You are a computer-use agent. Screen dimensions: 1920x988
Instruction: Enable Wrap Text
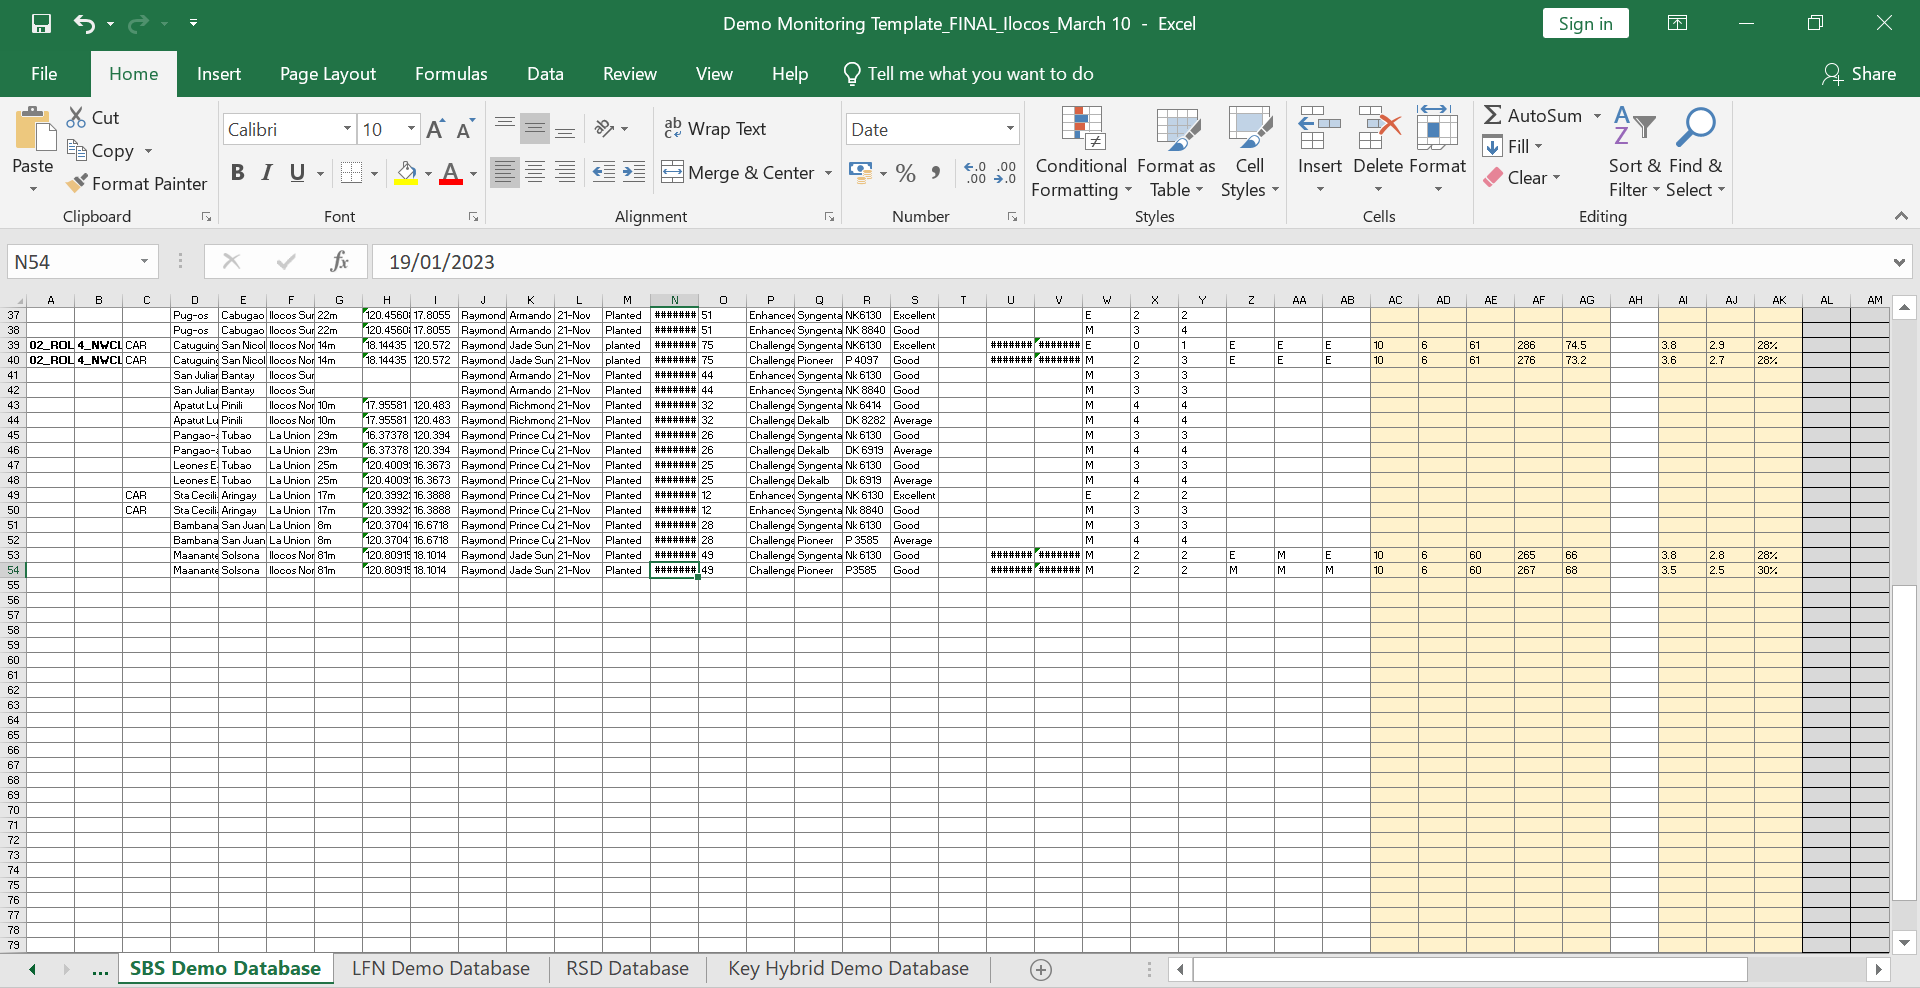[715, 128]
